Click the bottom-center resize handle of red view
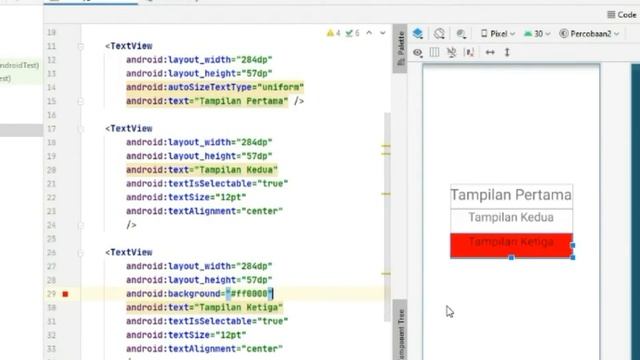 click(511, 258)
